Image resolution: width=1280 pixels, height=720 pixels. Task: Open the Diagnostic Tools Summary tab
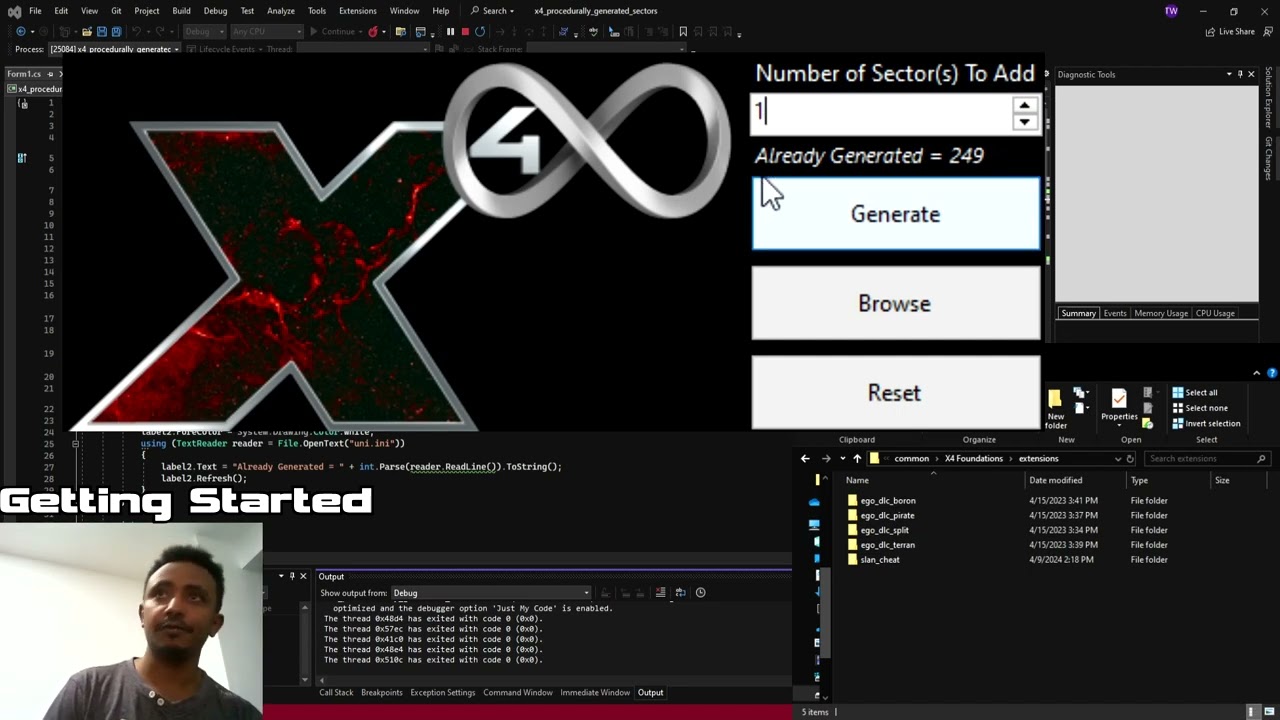tap(1078, 313)
